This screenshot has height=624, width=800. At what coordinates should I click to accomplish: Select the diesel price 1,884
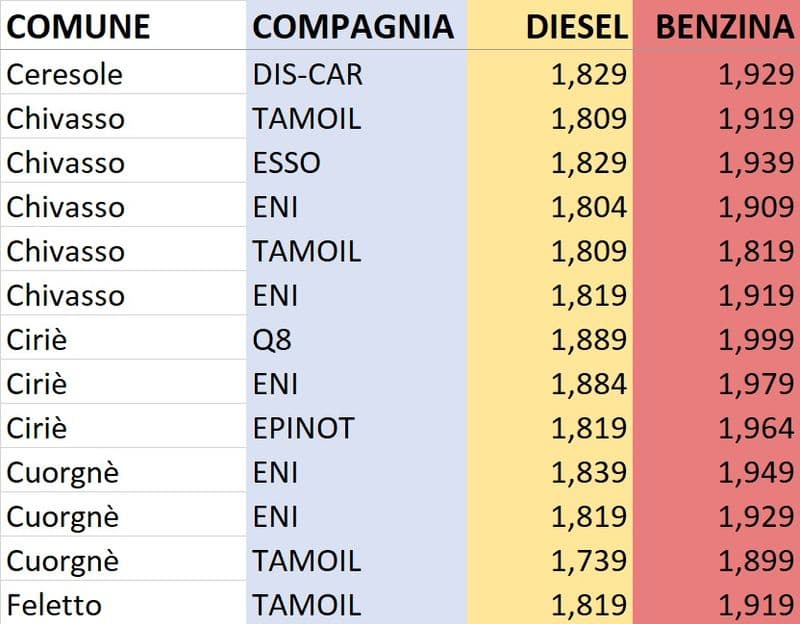click(588, 384)
